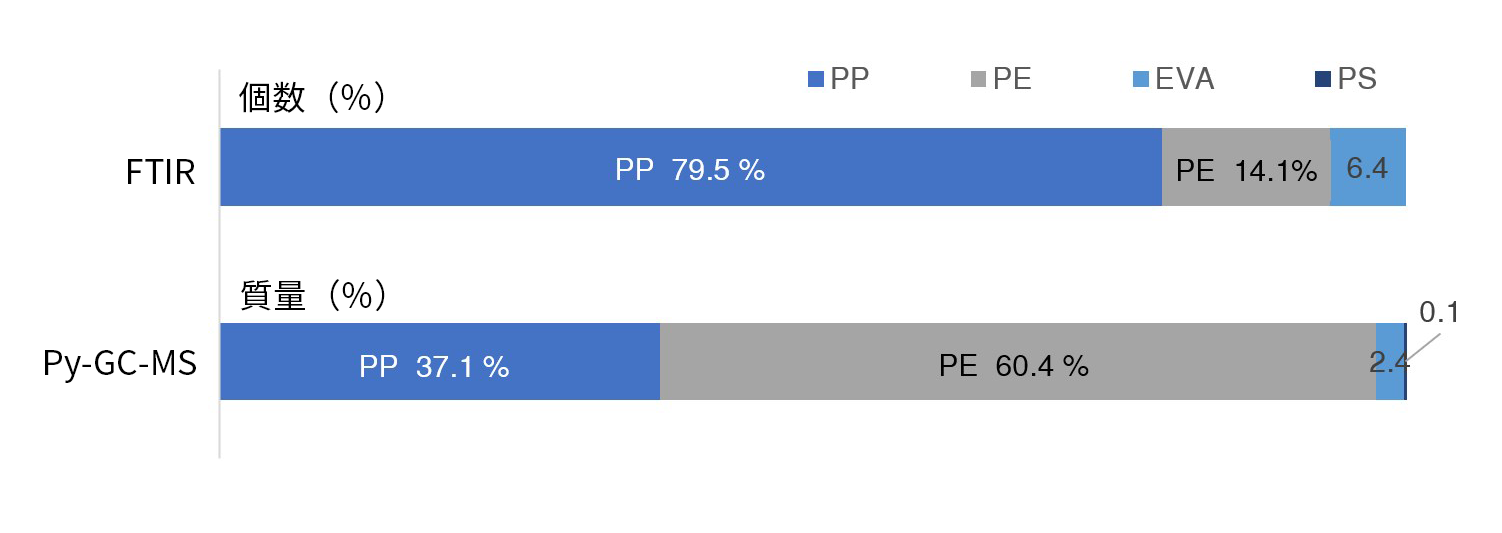Click the vertical axis line of chart
The image size is (1502, 533).
(x=219, y=264)
